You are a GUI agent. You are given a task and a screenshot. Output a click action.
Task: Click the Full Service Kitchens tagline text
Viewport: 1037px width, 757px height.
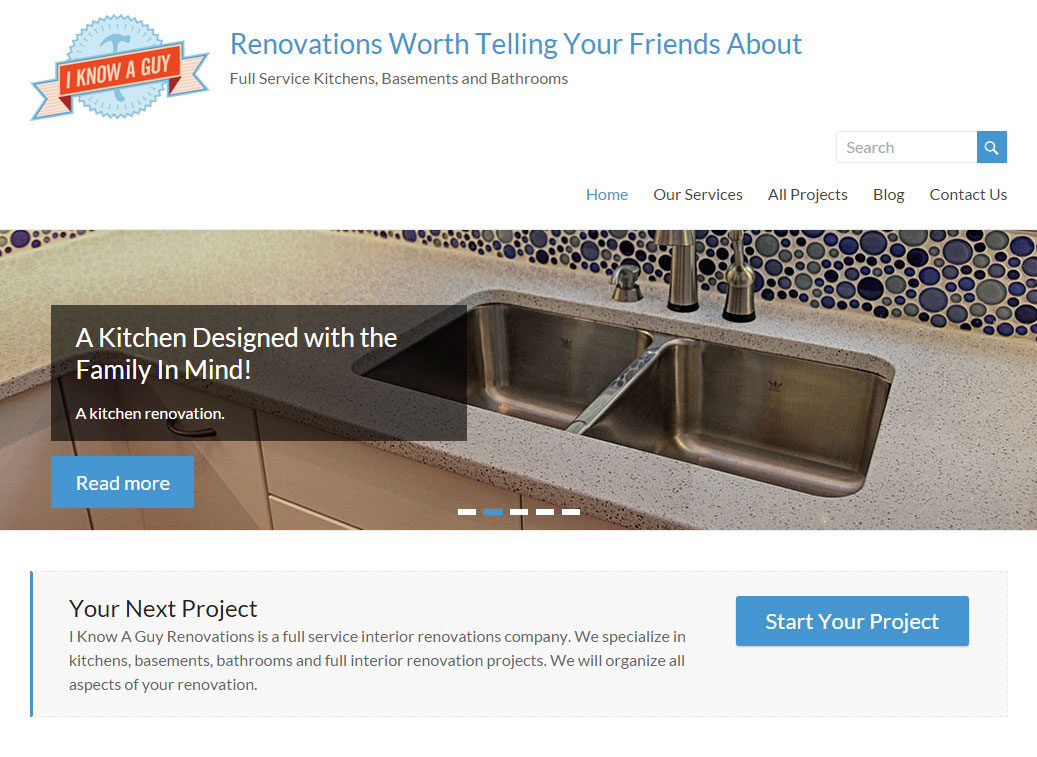(x=399, y=79)
